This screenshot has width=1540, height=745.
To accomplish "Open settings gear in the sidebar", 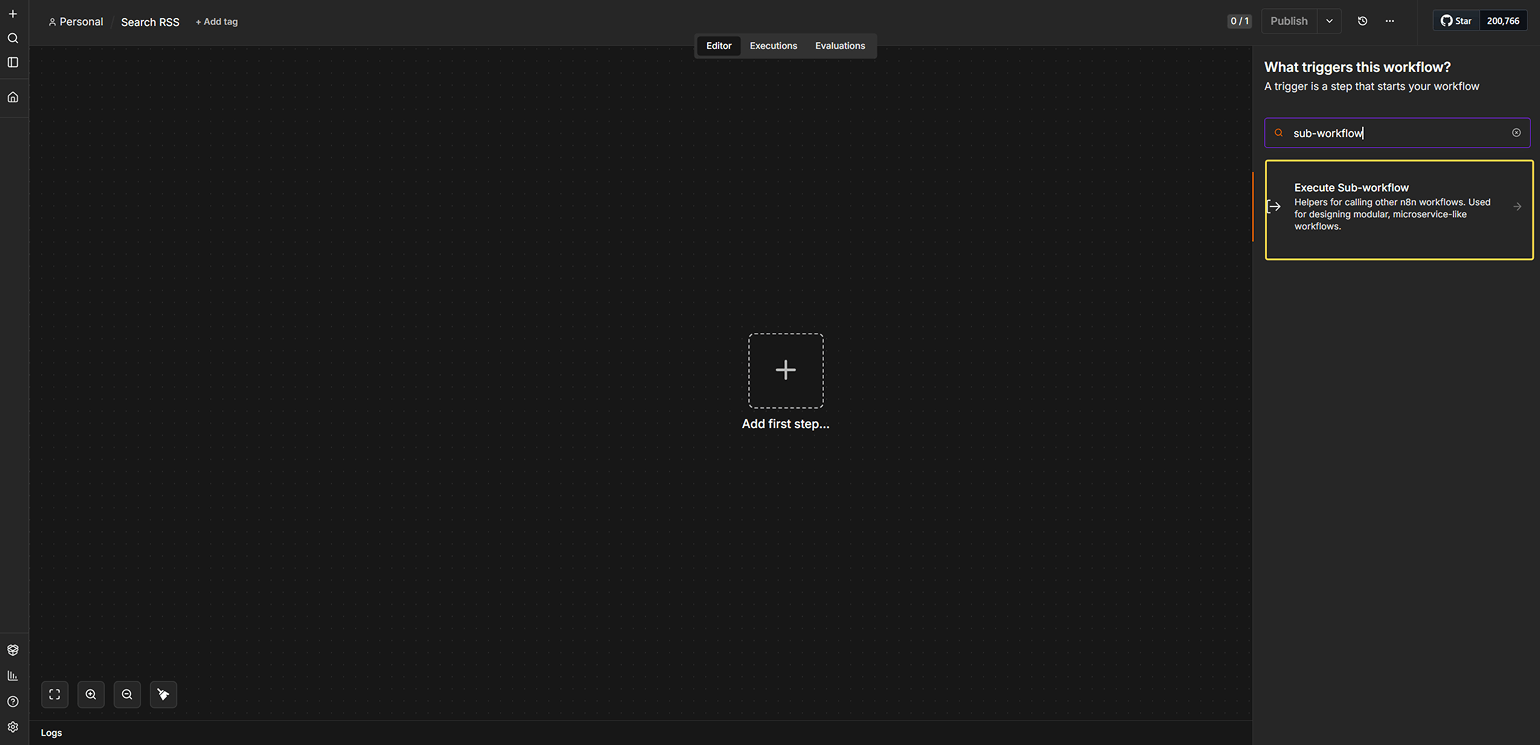I will (x=13, y=727).
